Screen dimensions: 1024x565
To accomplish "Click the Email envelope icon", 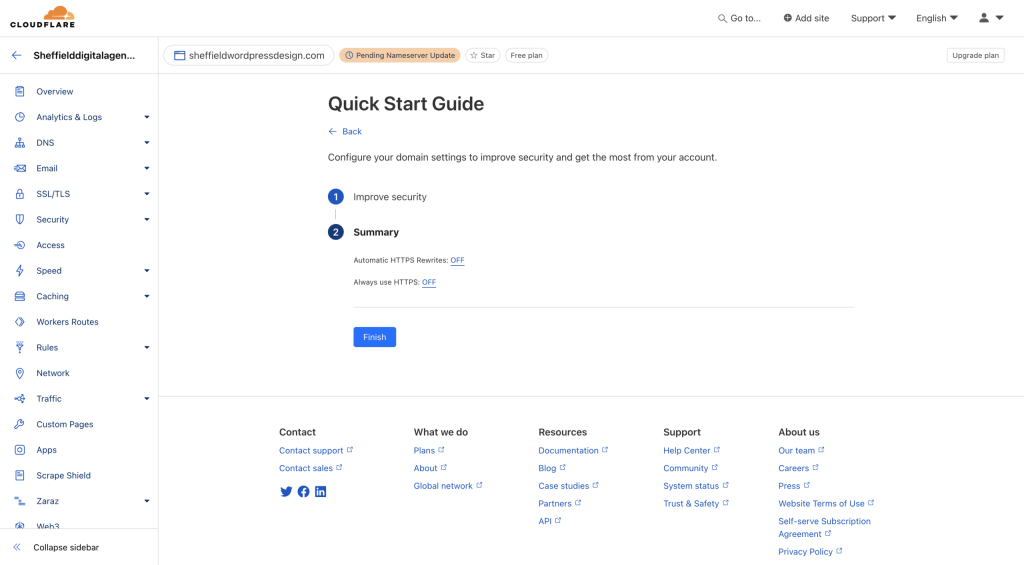I will (20, 168).
